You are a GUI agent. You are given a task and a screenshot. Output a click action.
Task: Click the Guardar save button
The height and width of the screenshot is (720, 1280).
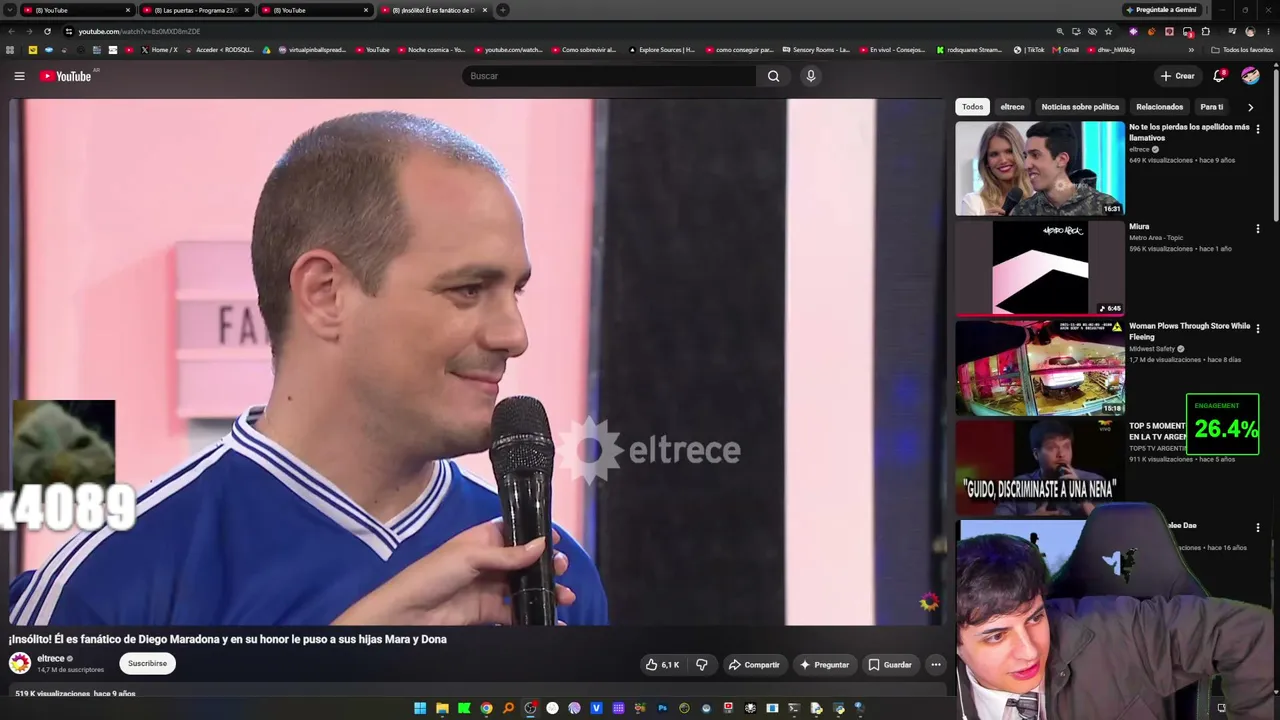(x=890, y=664)
